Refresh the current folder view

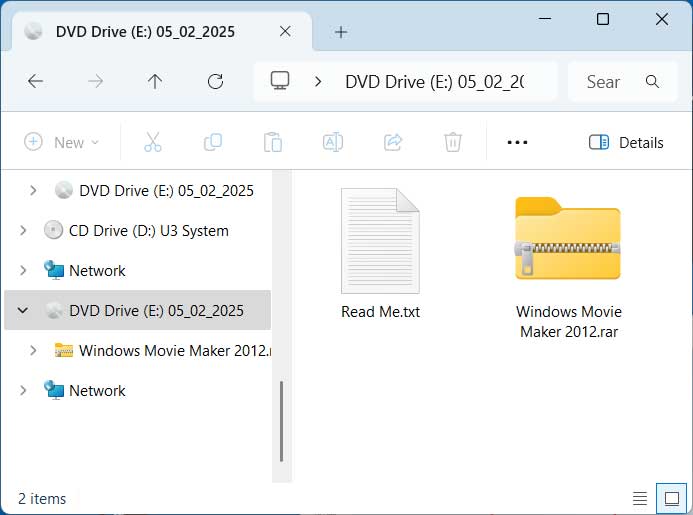[215, 81]
